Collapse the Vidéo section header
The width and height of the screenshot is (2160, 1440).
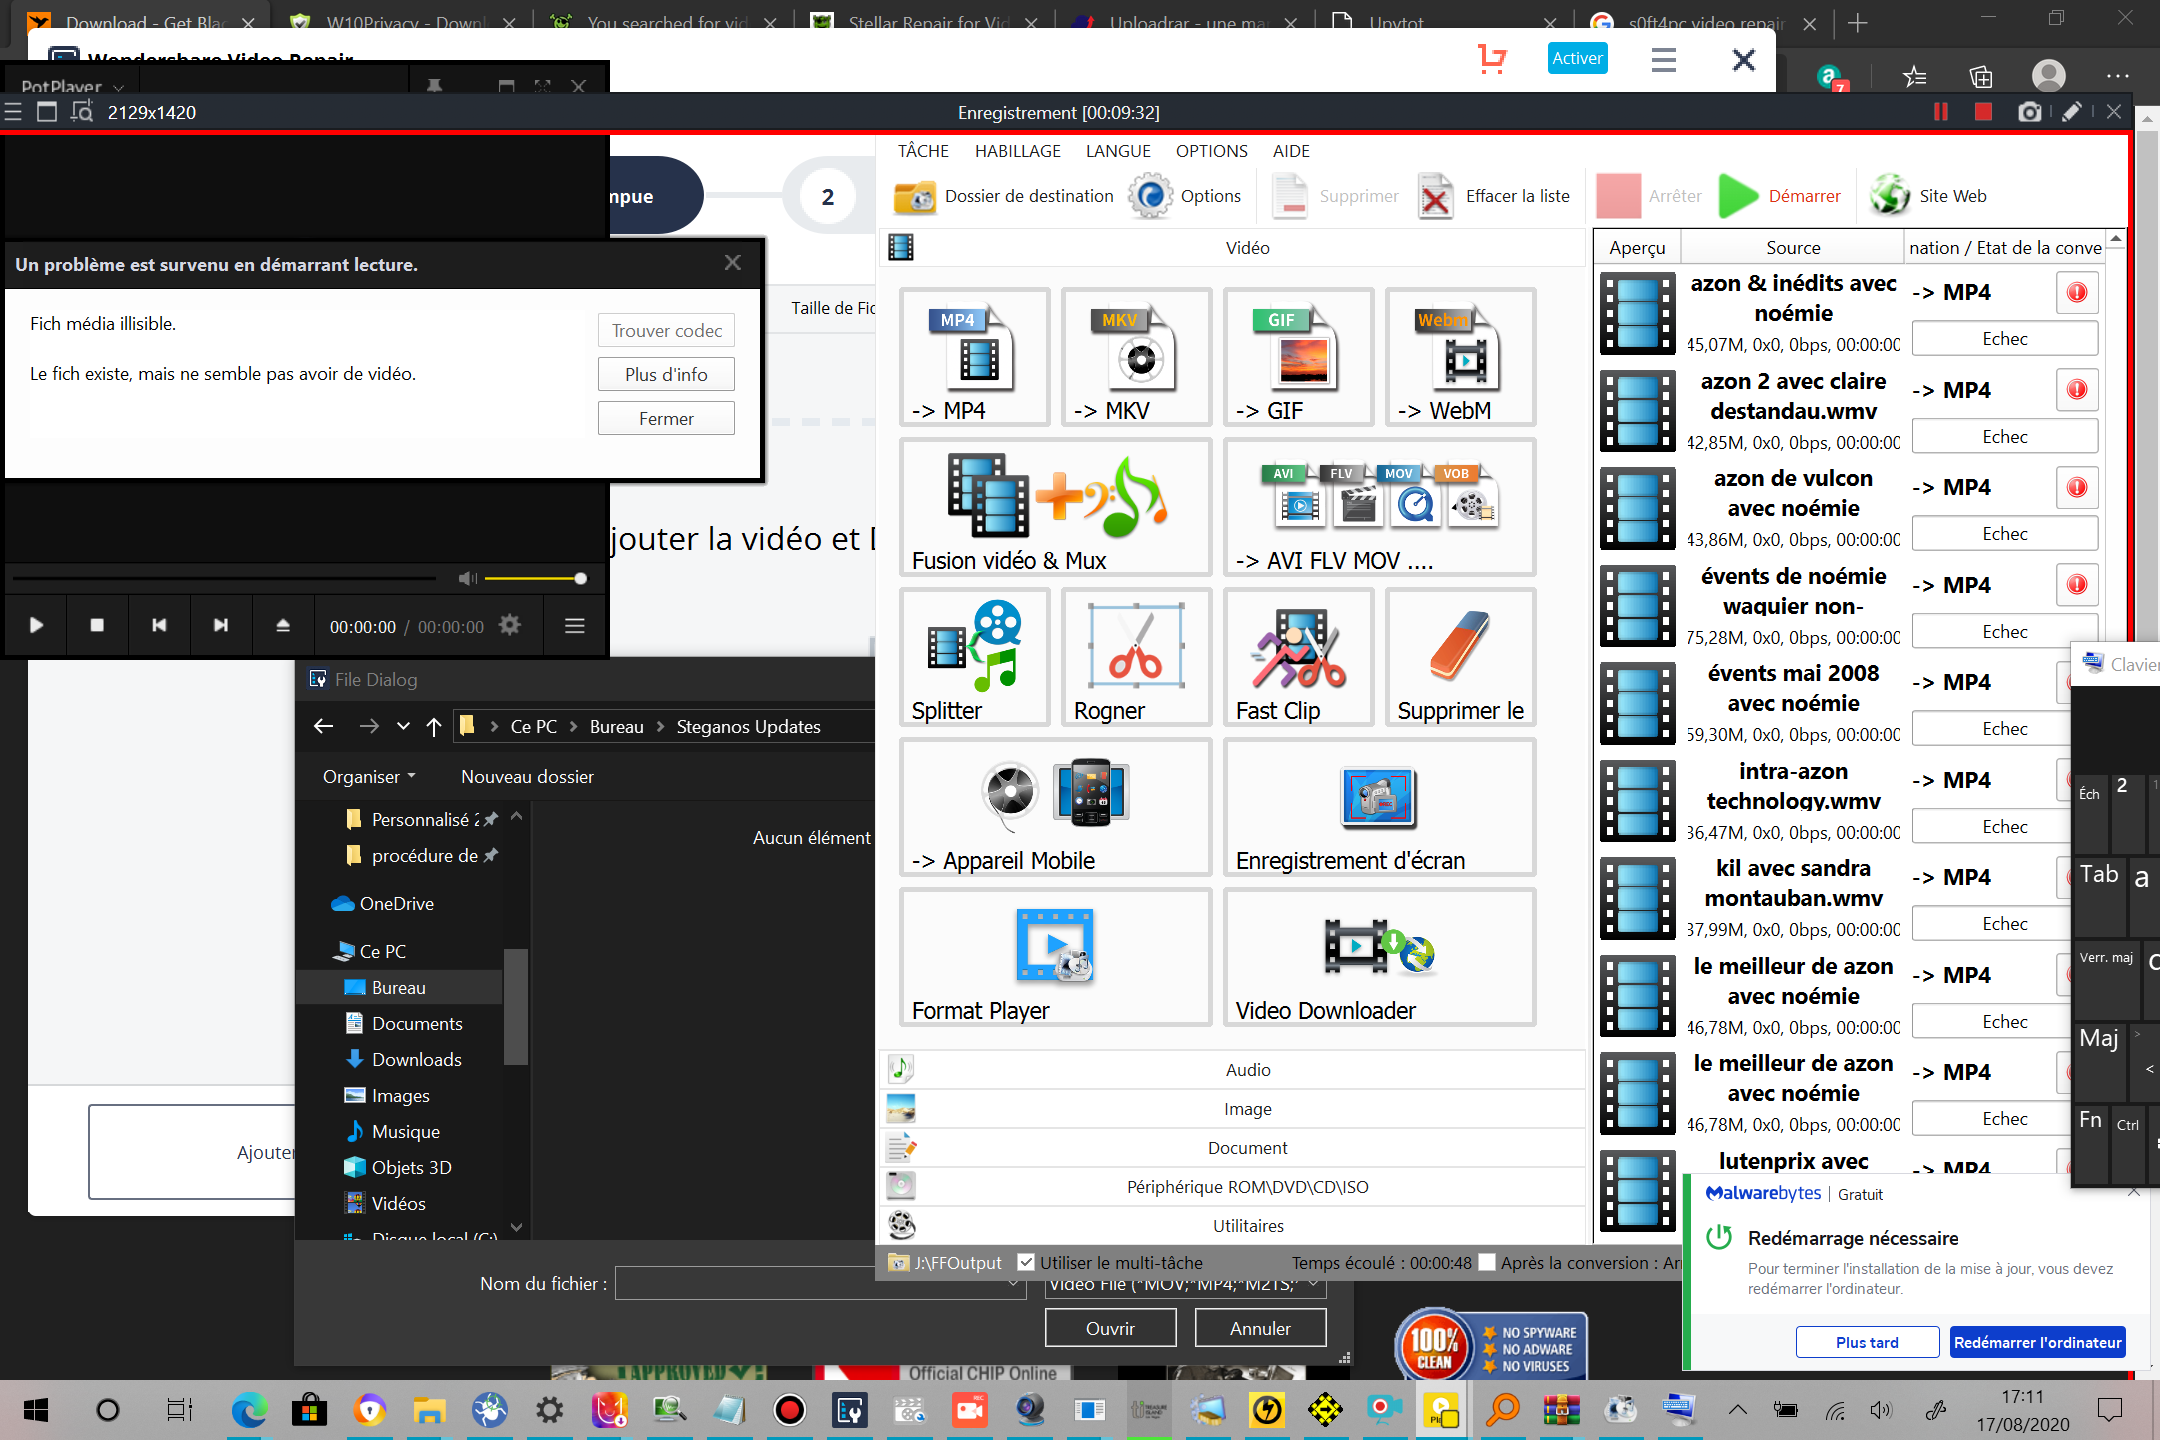[1232, 247]
